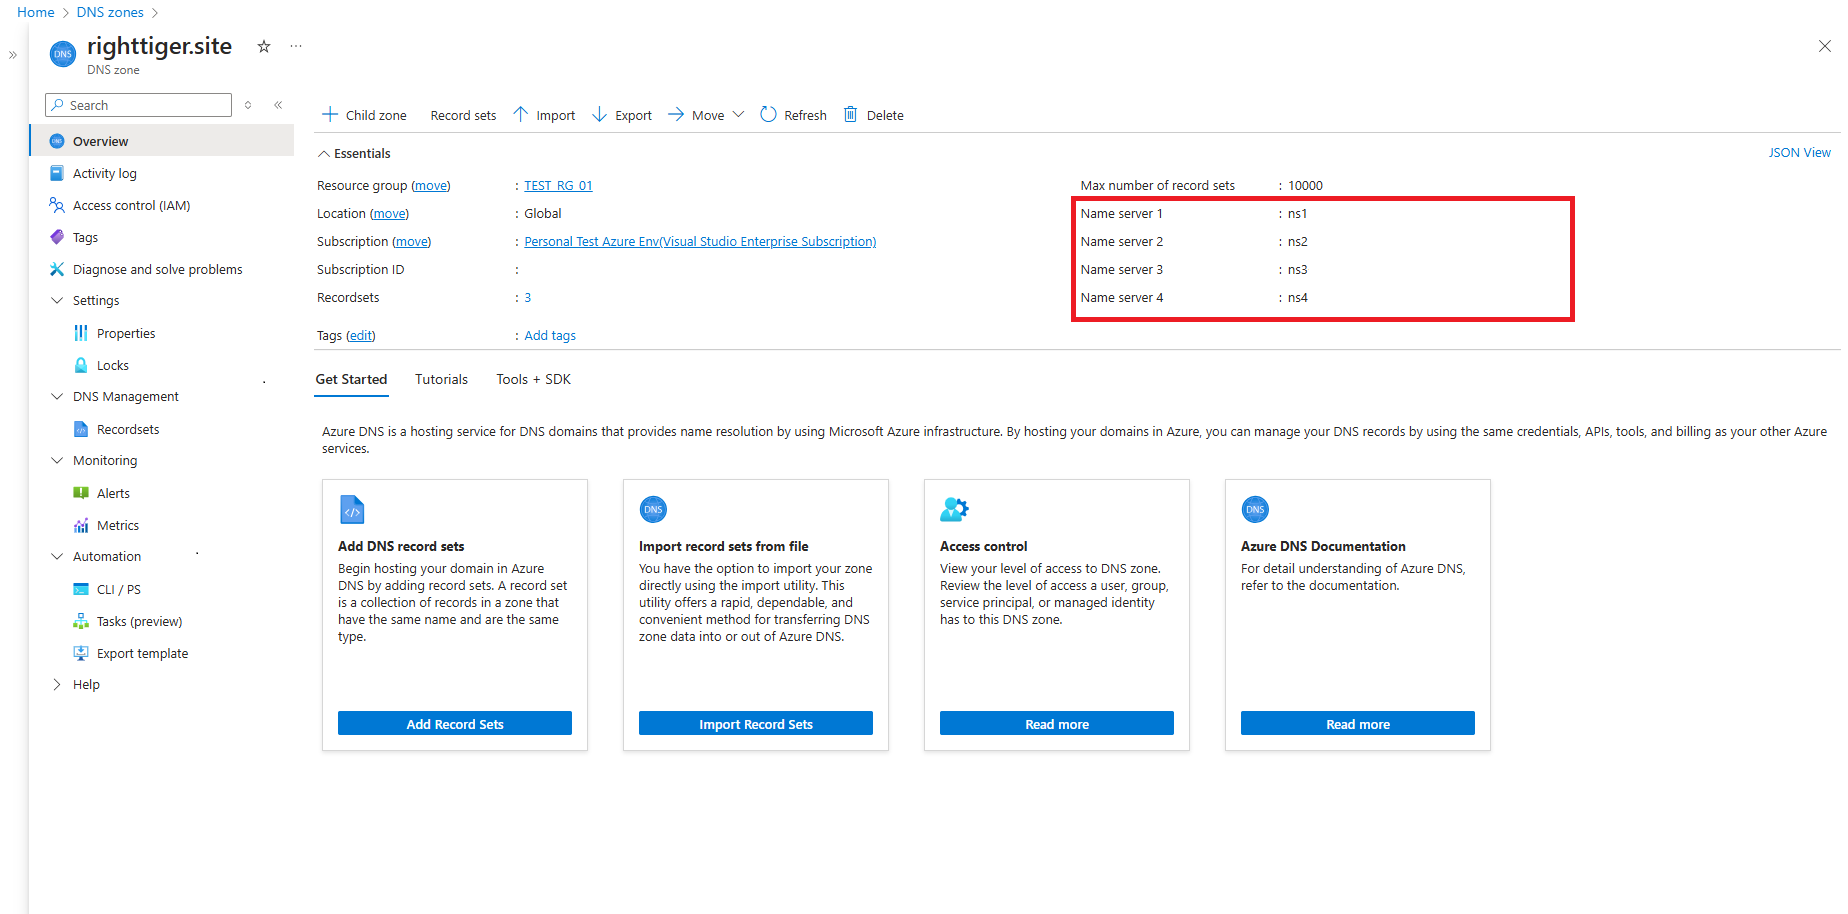Click the Access control (IAM) icon
Viewport: 1848px width, 914px height.
57,205
